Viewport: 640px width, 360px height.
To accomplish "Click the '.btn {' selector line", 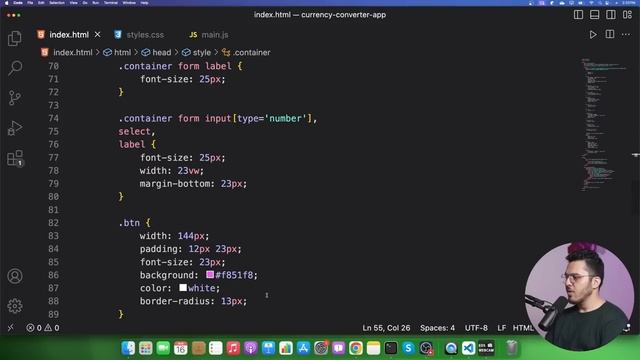I will coord(134,223).
